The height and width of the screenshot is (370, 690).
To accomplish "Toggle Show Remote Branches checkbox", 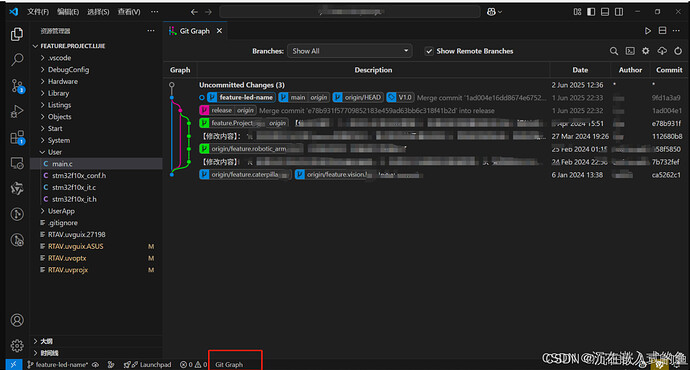I will (429, 51).
